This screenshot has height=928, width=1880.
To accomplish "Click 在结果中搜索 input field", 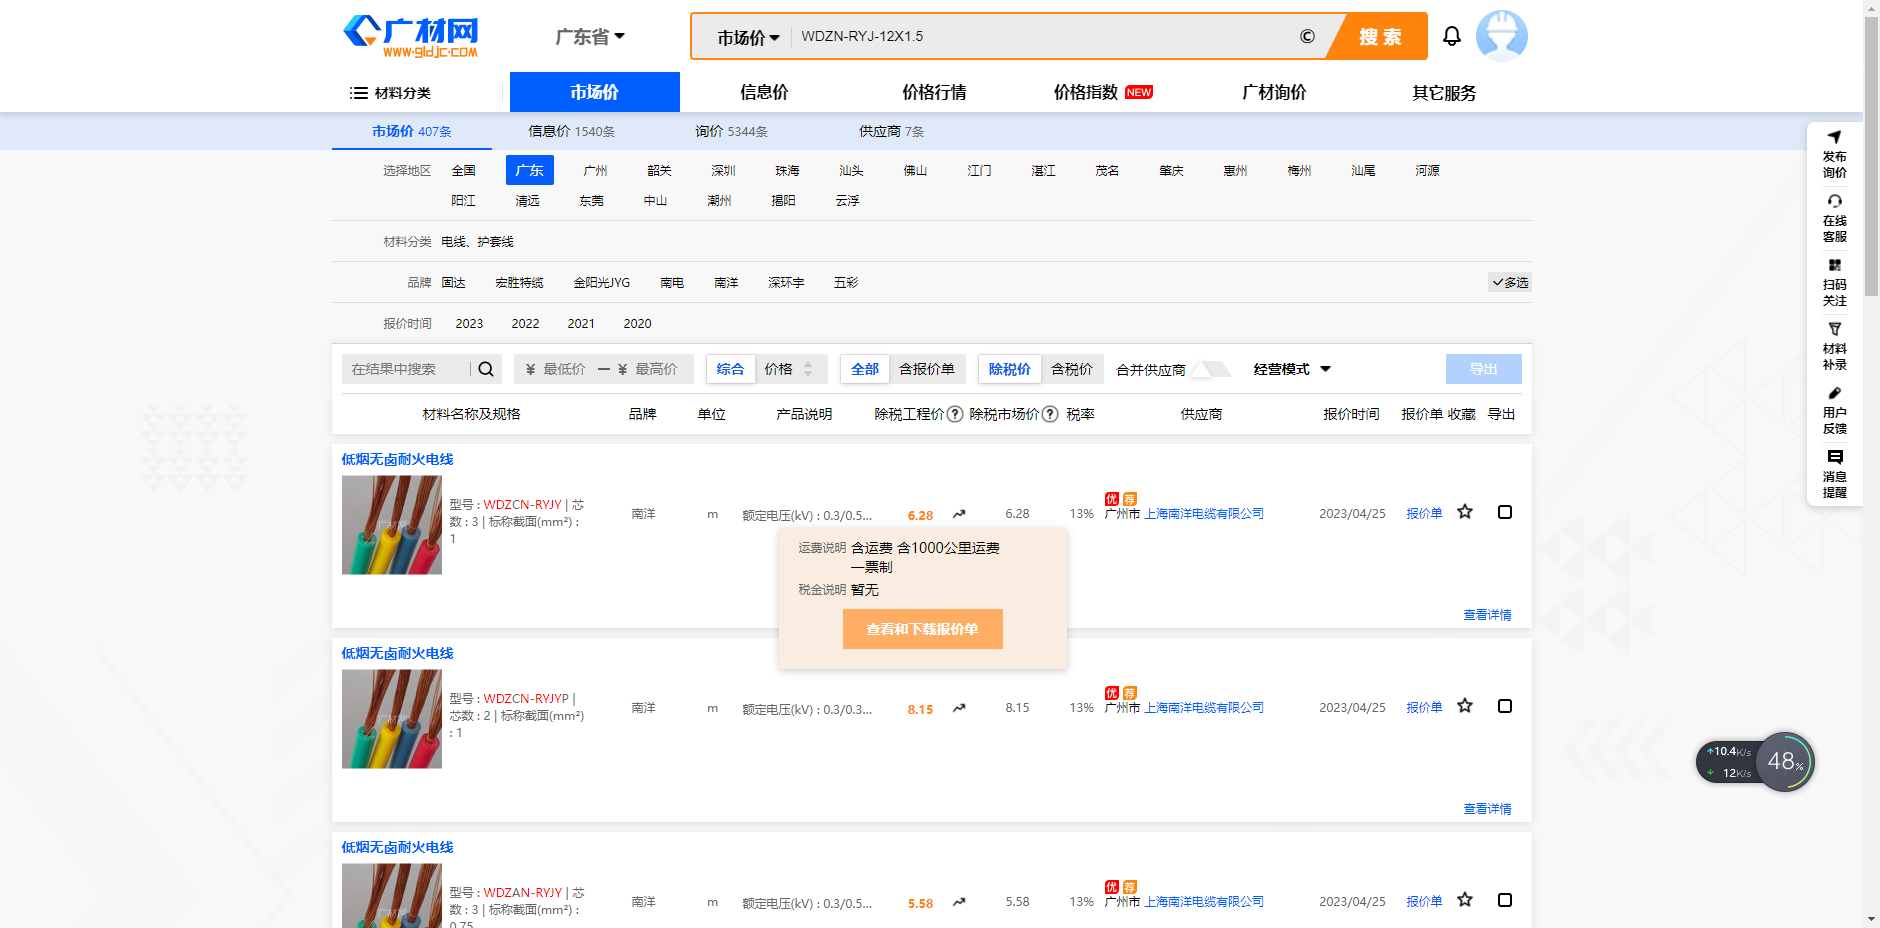I will tap(406, 369).
